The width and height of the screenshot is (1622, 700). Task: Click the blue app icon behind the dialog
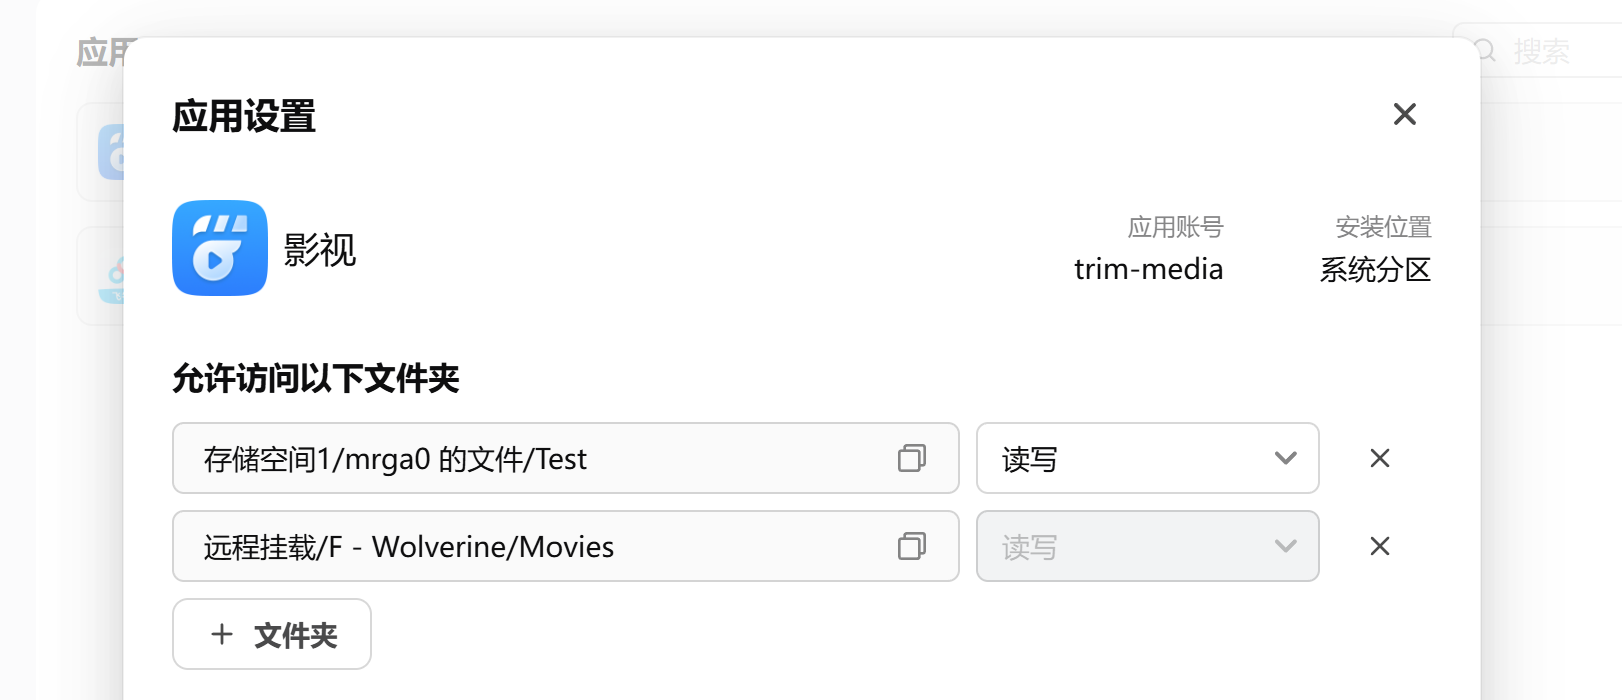pos(110,152)
